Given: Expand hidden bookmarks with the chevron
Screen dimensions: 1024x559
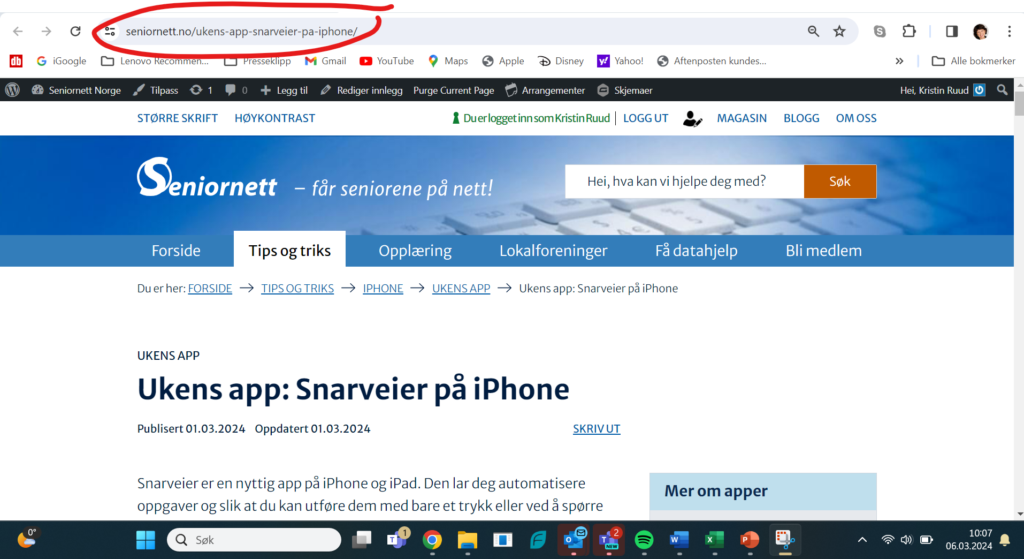Looking at the screenshot, I should (899, 61).
